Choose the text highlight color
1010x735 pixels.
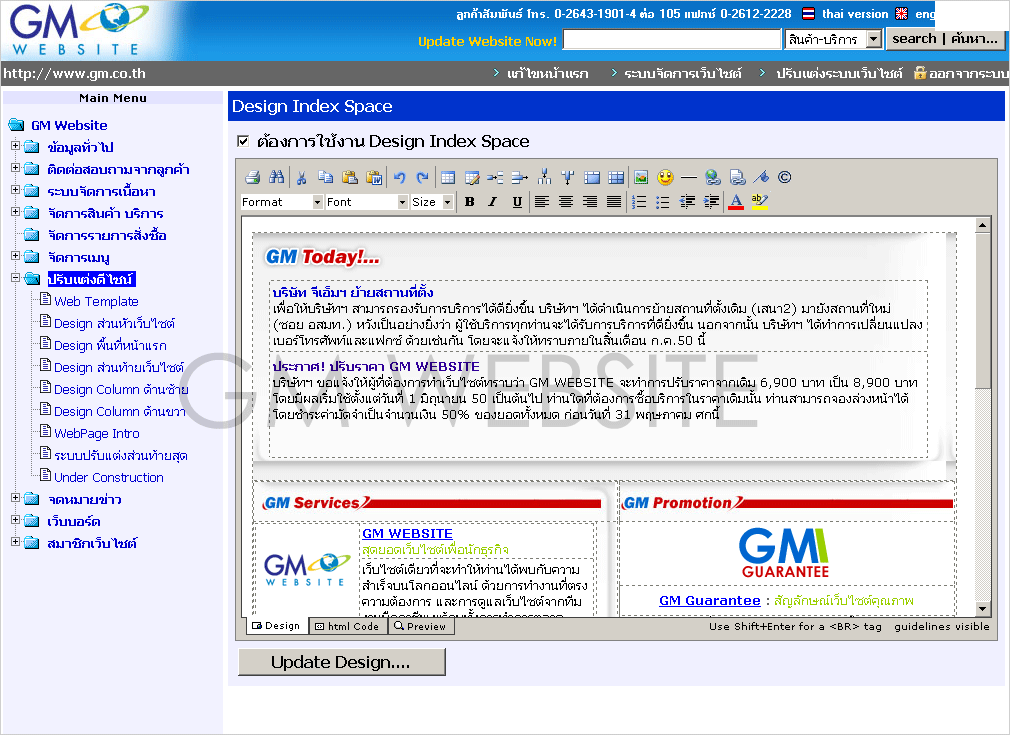point(759,202)
